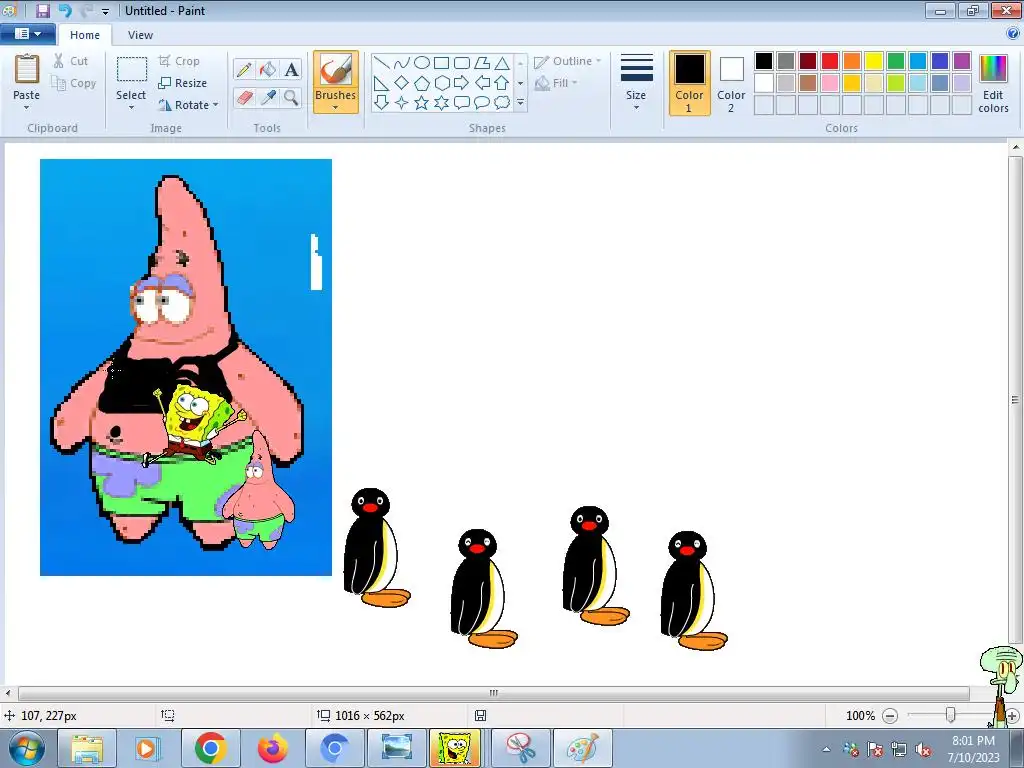Viewport: 1024px width, 768px height.
Task: Open the Brushes tool
Action: [x=336, y=82]
